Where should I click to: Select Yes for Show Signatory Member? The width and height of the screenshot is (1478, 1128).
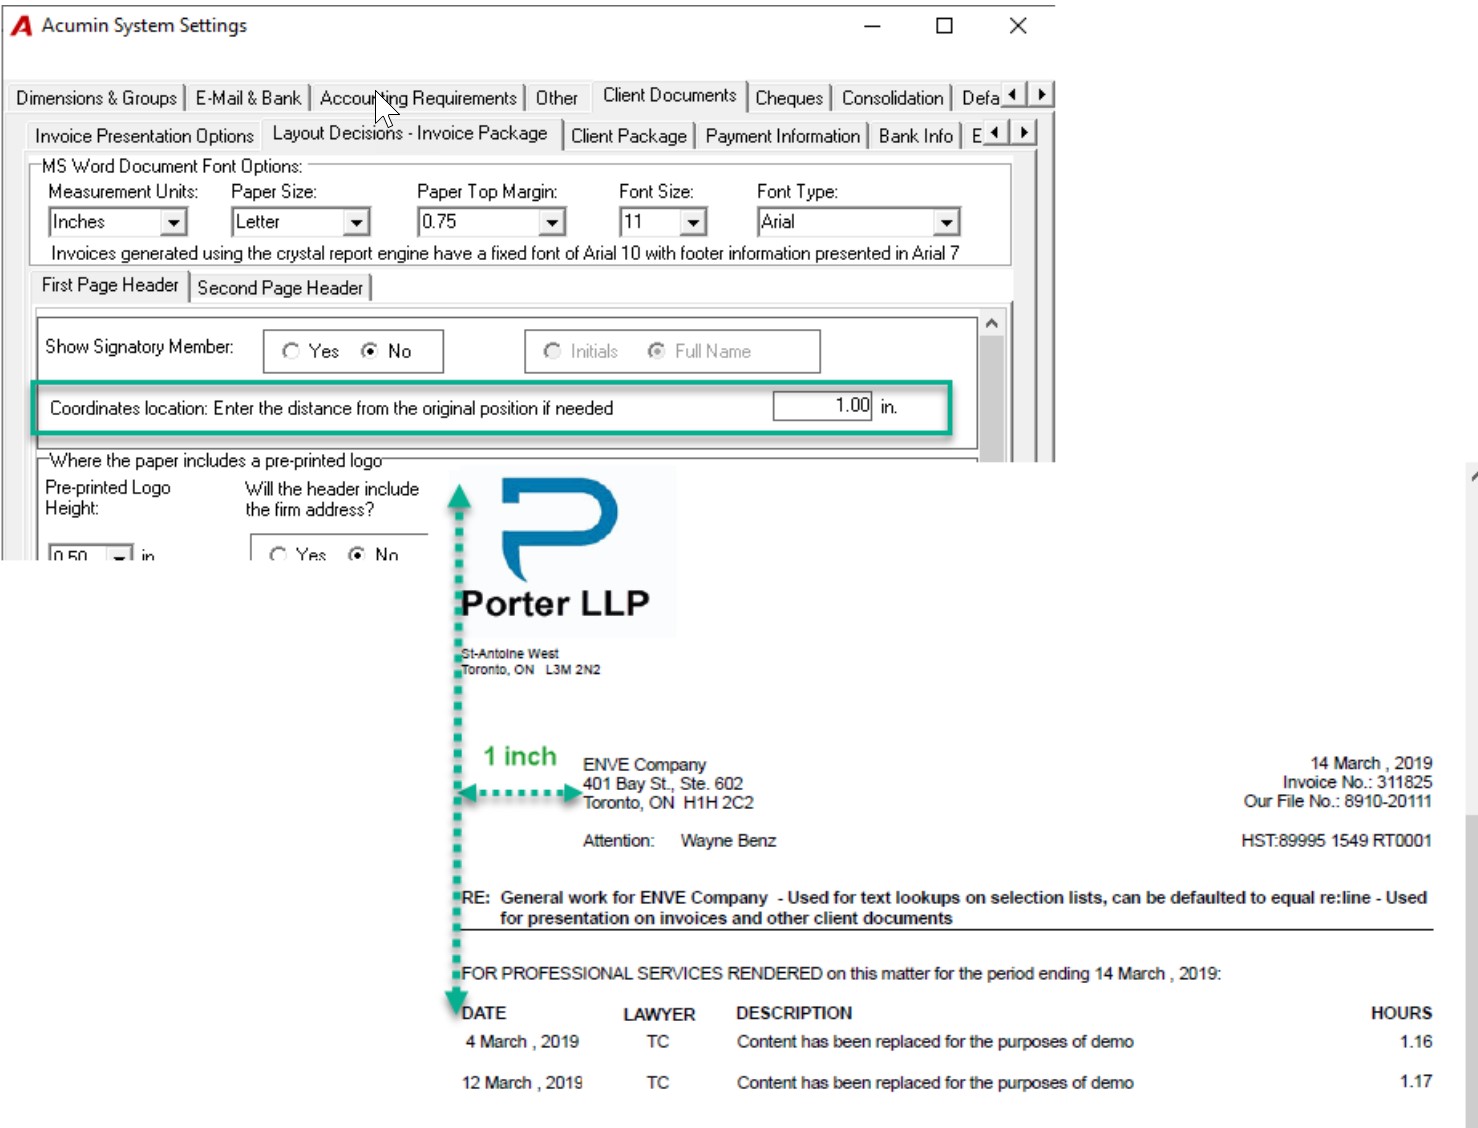pos(291,351)
